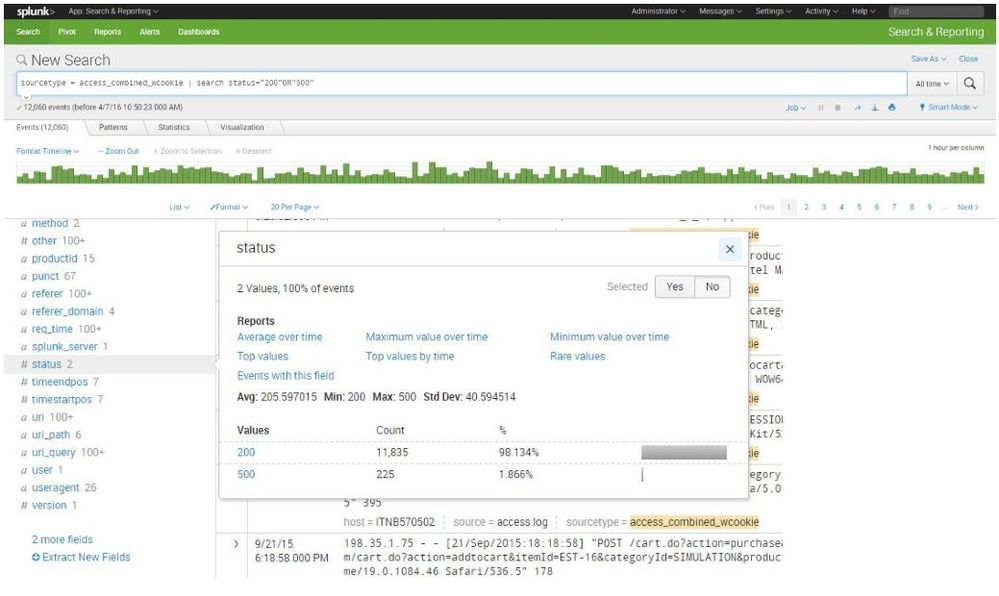
Task: Open App: Search & Reporting dropdown
Action: 113,11
